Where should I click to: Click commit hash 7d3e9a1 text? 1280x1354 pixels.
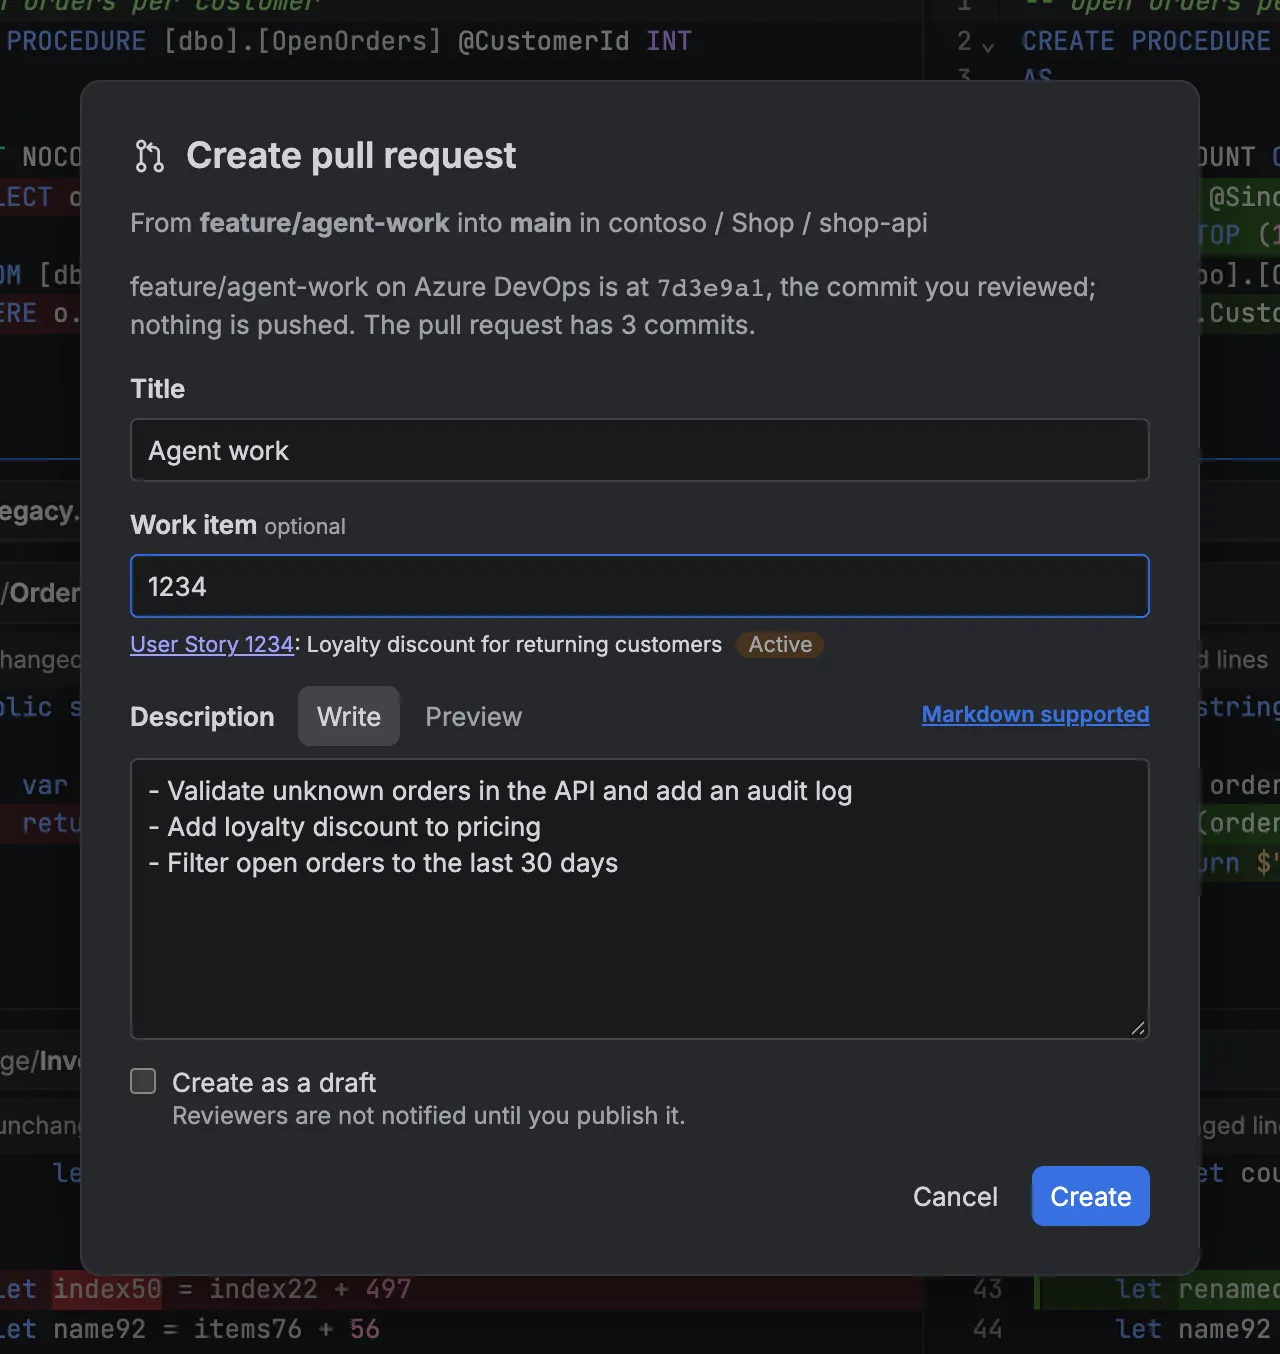710,288
